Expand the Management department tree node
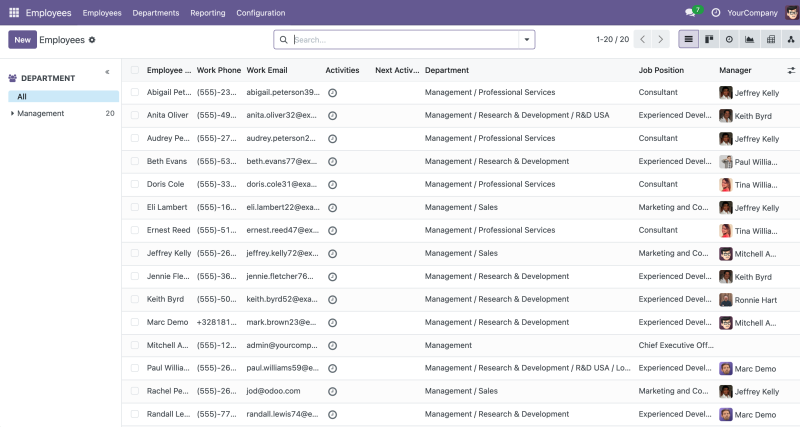 (12, 114)
